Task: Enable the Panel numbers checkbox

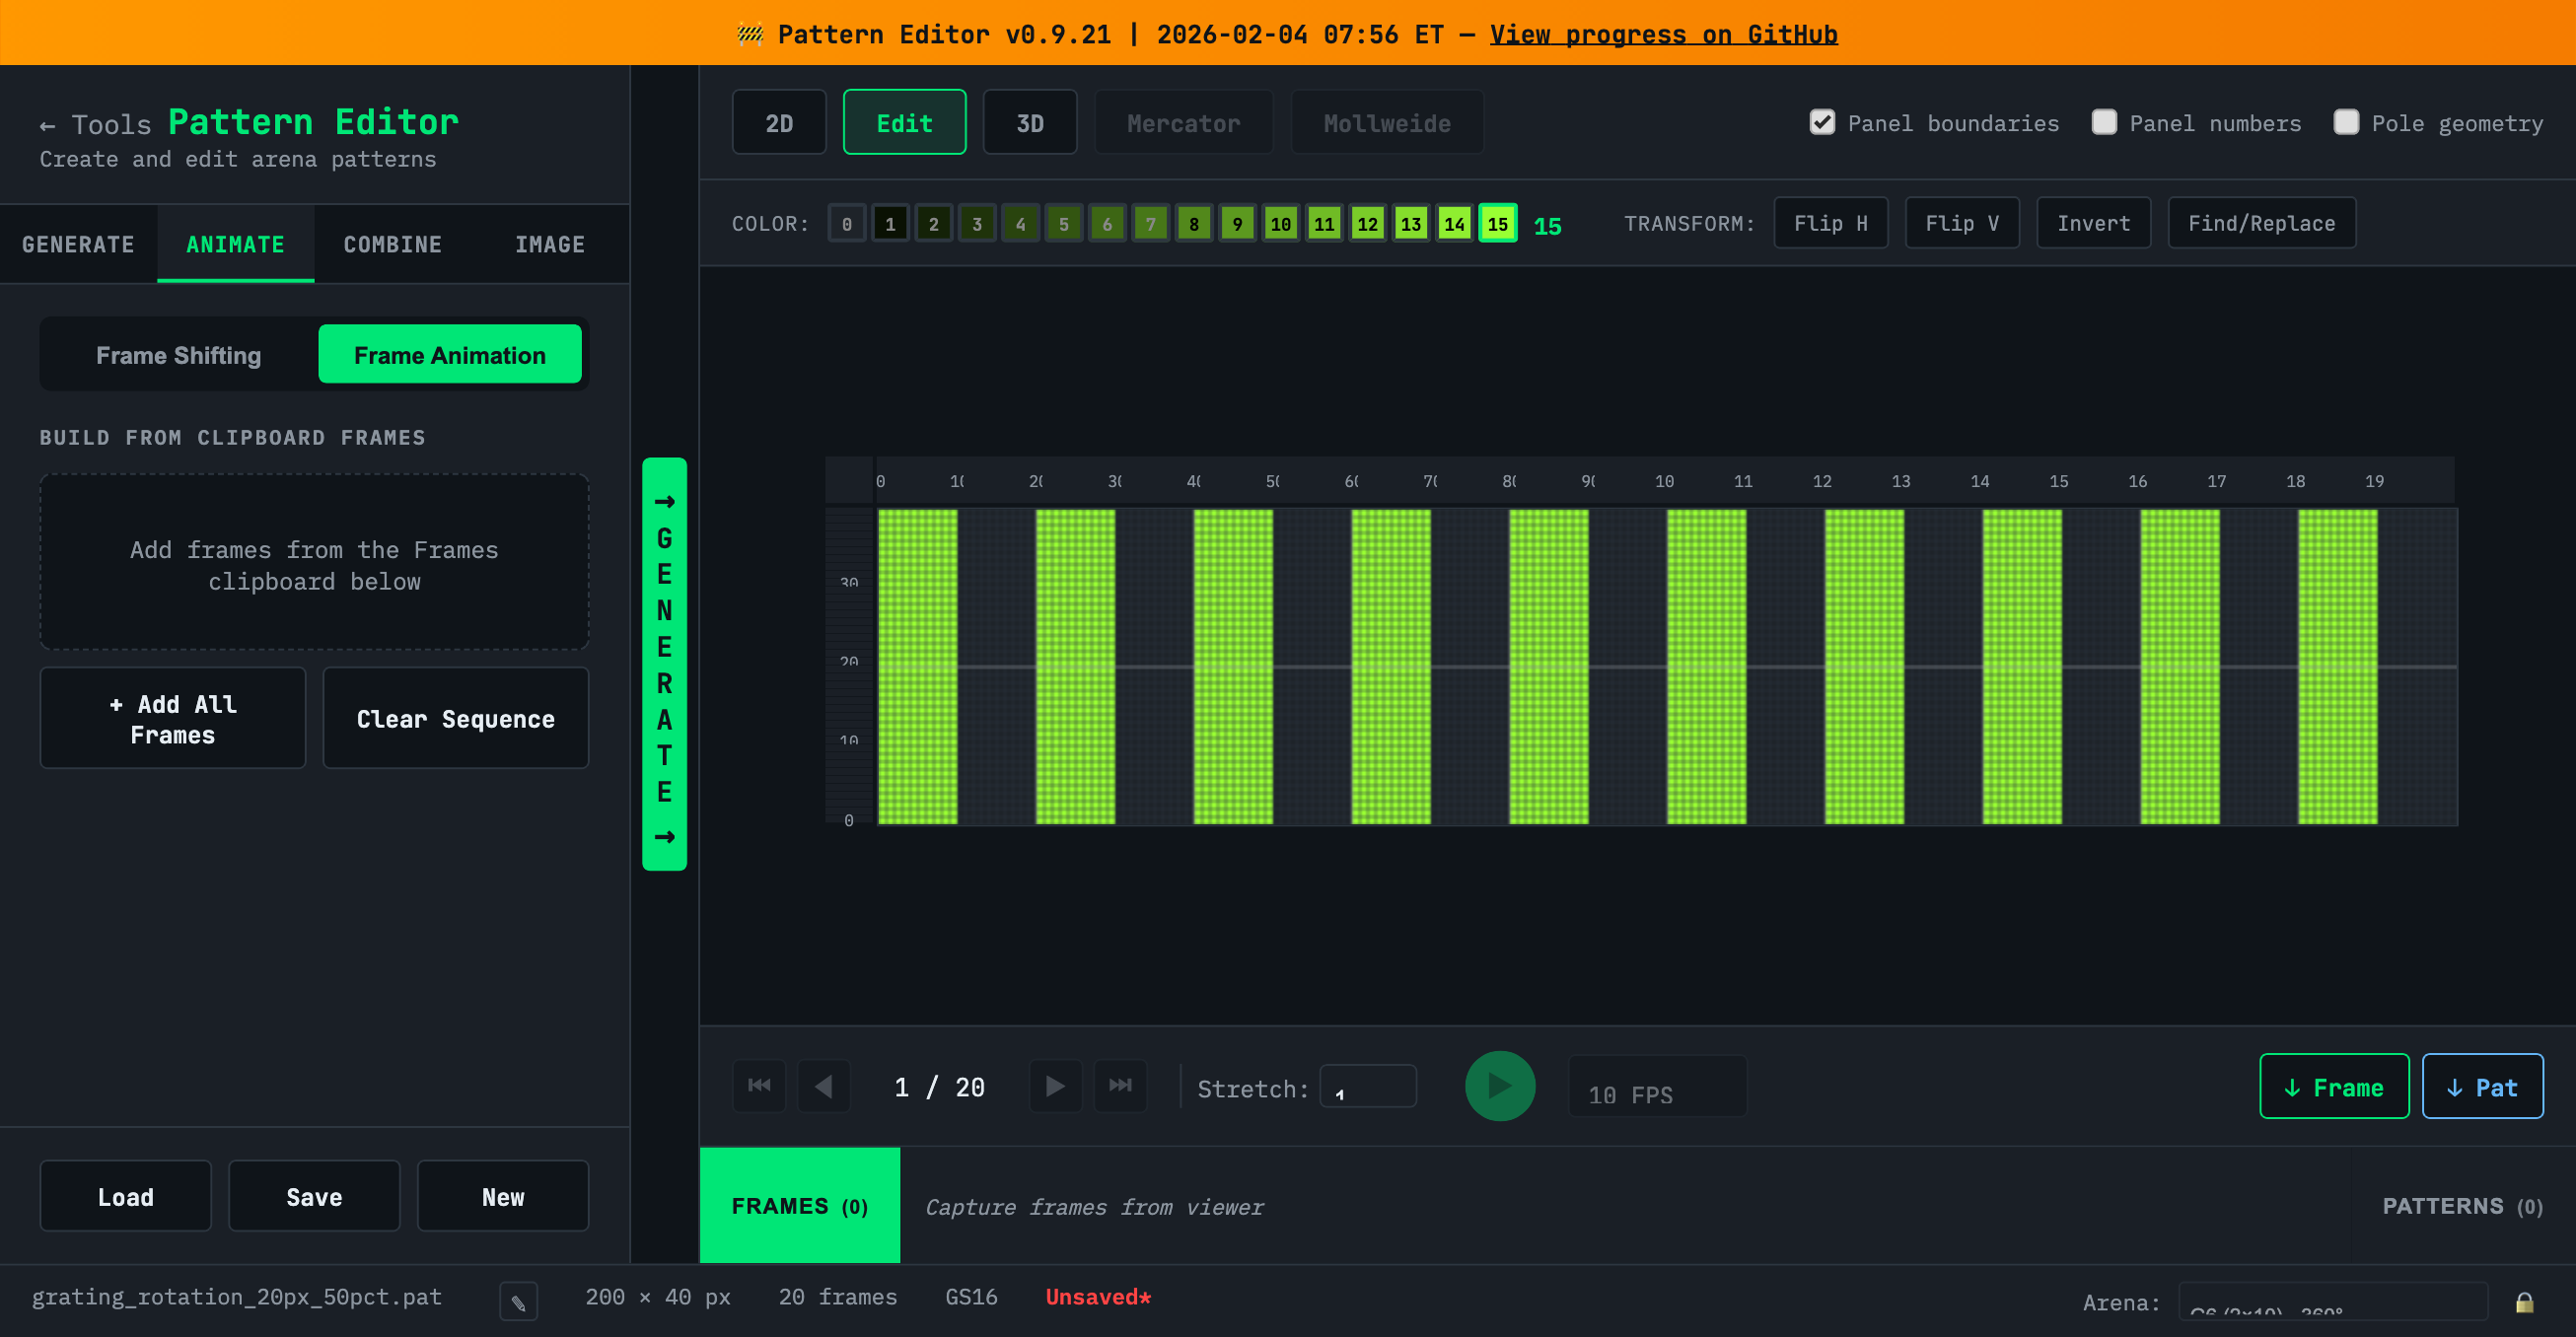Action: pyautogui.click(x=2105, y=122)
